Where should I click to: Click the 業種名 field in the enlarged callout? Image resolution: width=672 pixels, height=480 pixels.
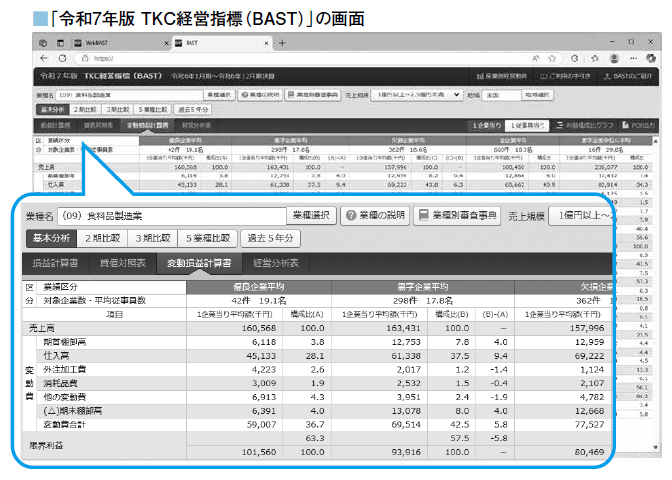pos(171,216)
